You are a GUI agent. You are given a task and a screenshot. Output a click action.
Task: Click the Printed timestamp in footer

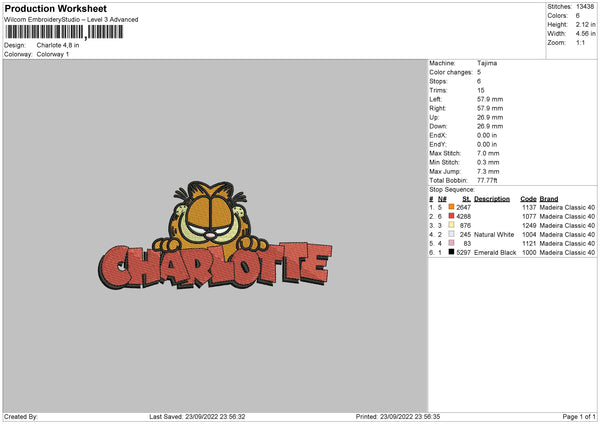tap(398, 416)
